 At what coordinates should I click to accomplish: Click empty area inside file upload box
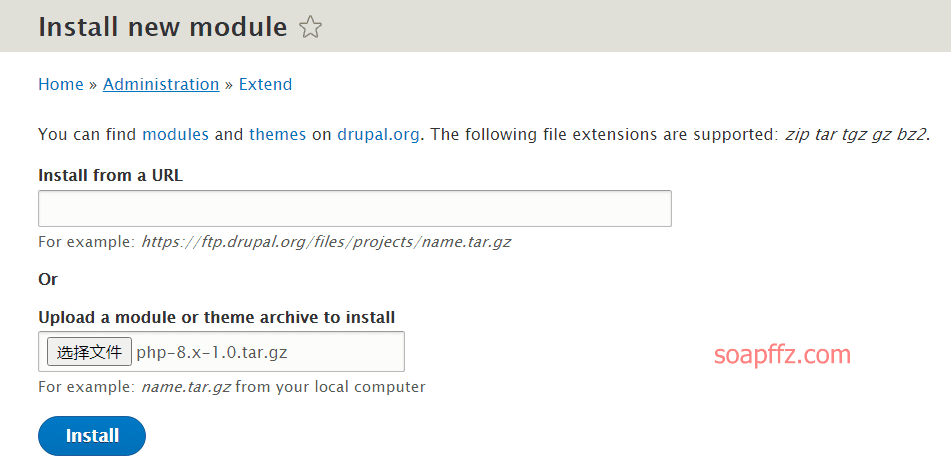[346, 352]
